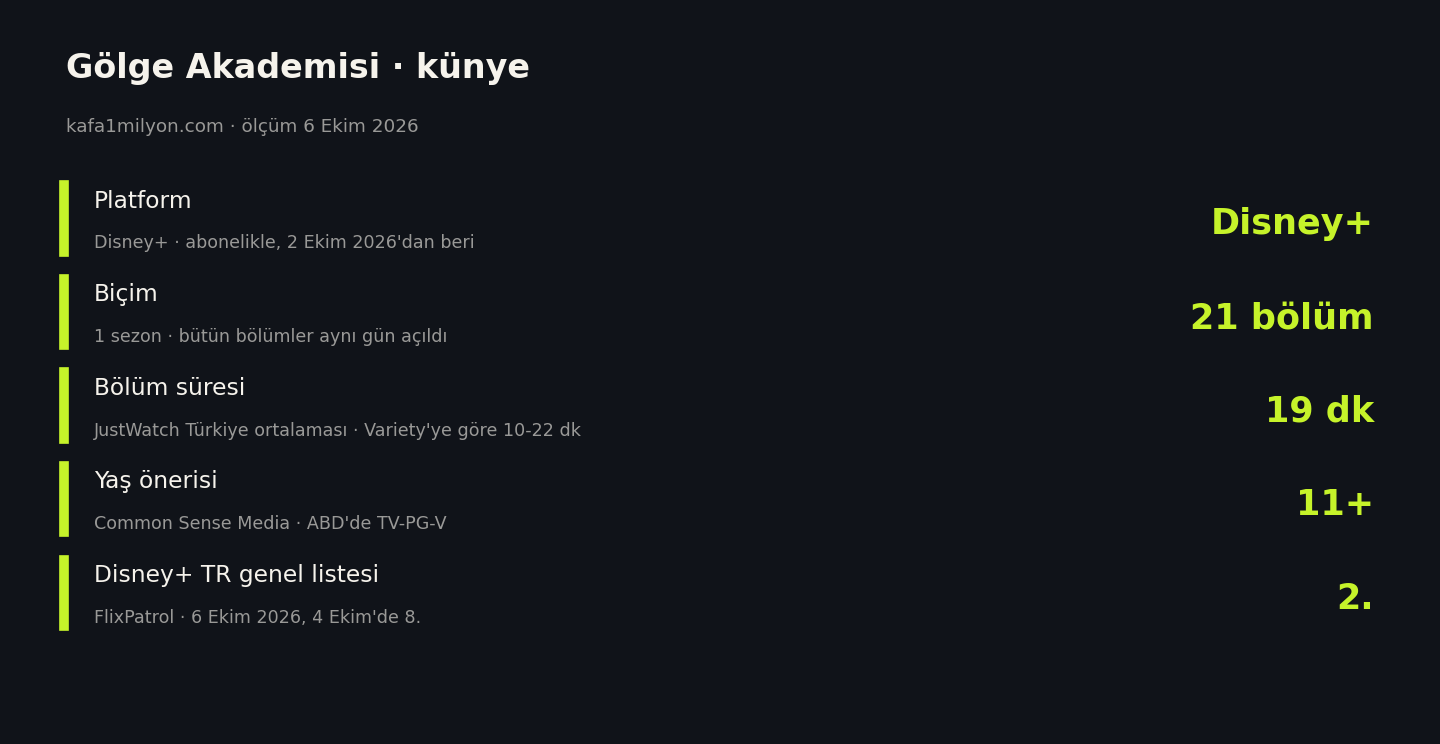Click the lime bar beside Biçim
The width and height of the screenshot is (1440, 744).
coord(64,312)
